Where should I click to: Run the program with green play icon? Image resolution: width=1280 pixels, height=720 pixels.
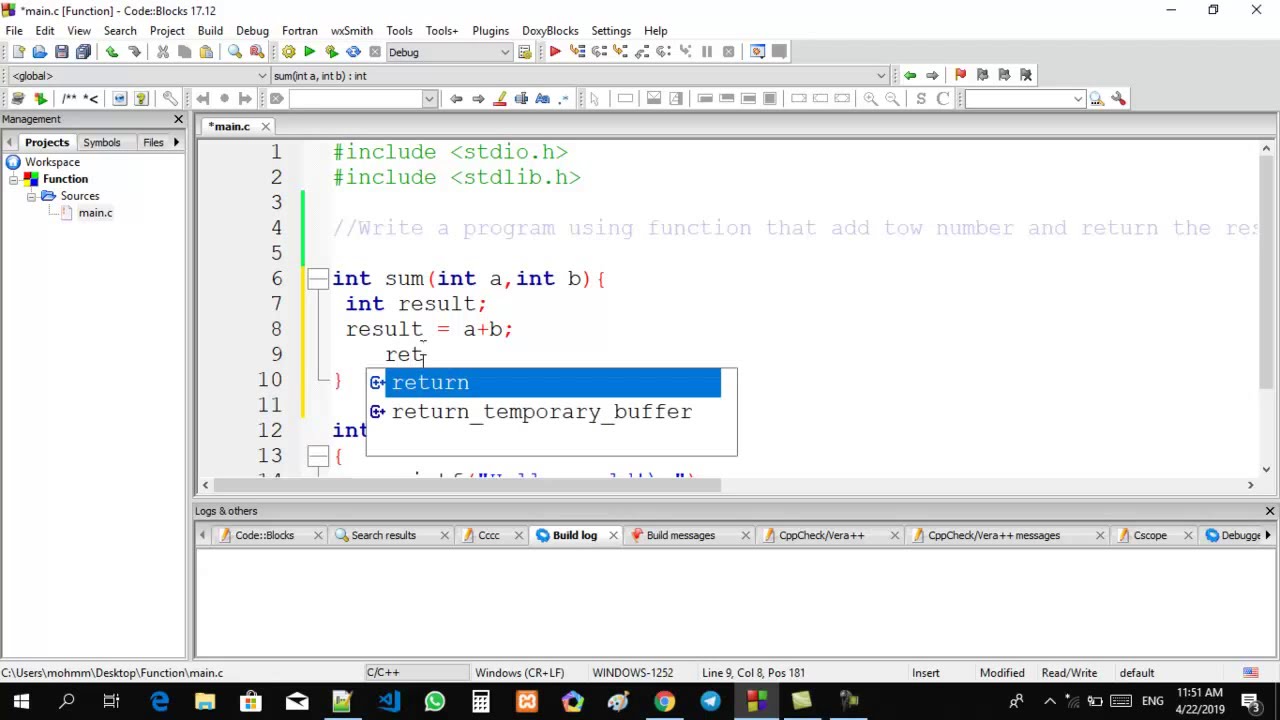[x=310, y=52]
